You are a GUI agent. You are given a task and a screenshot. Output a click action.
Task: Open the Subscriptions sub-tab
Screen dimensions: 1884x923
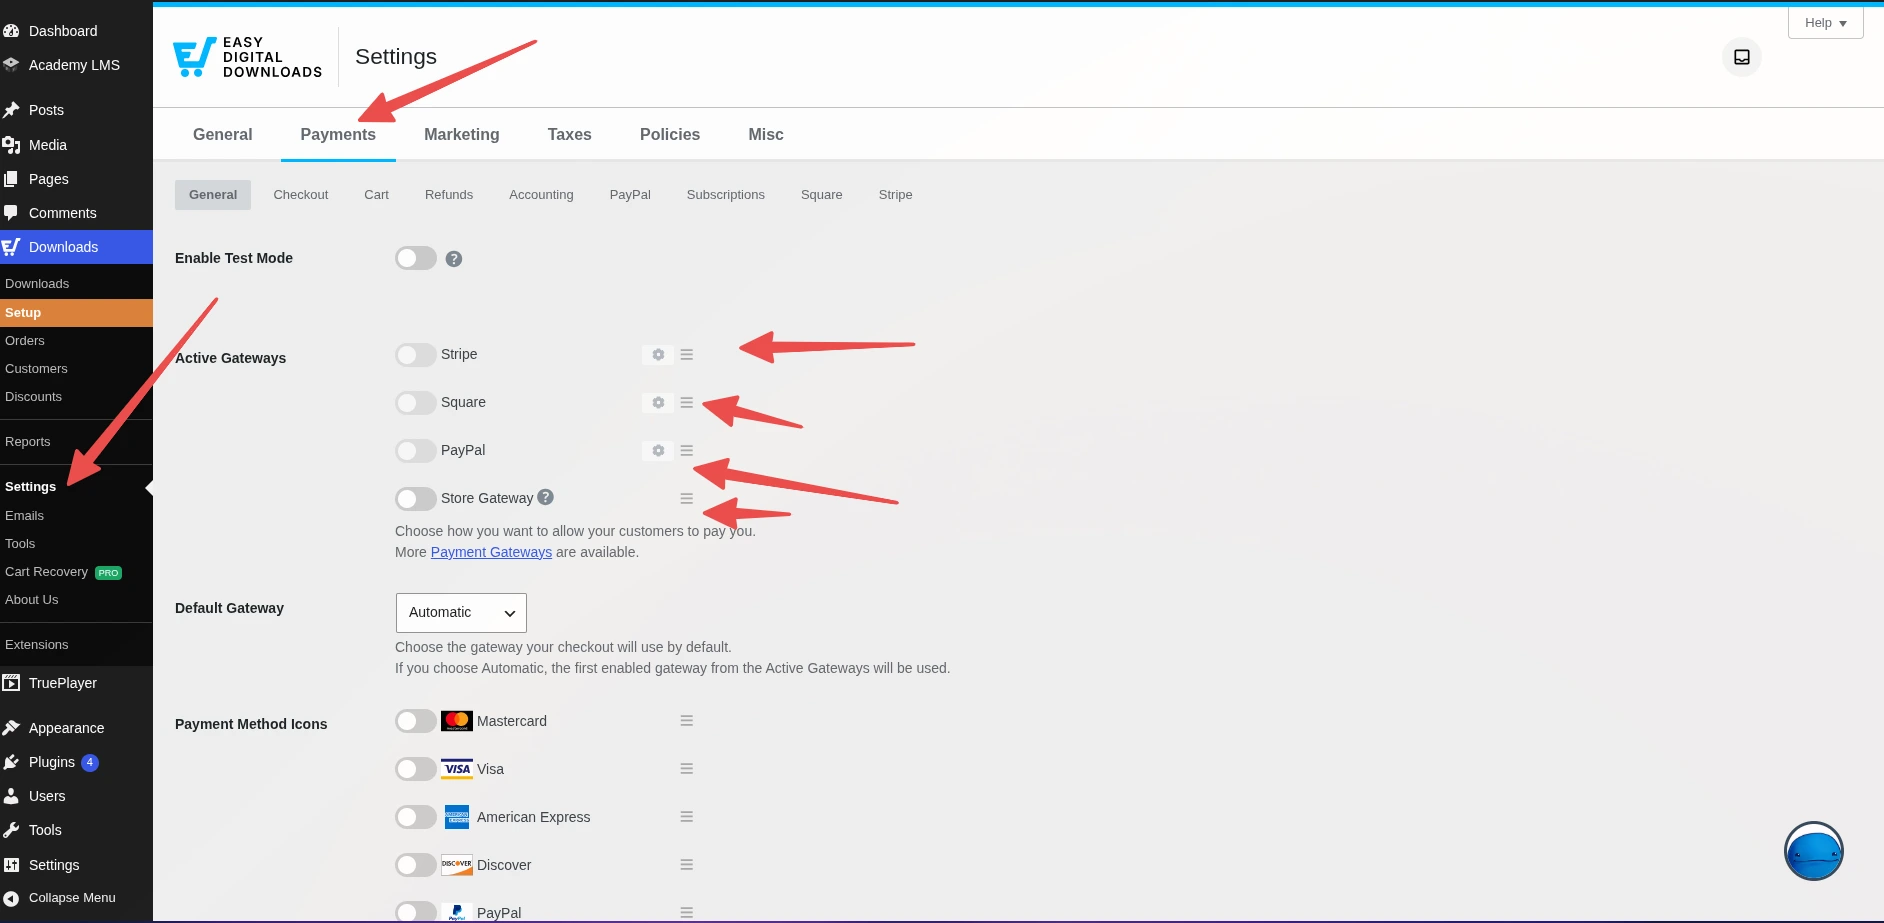click(726, 195)
